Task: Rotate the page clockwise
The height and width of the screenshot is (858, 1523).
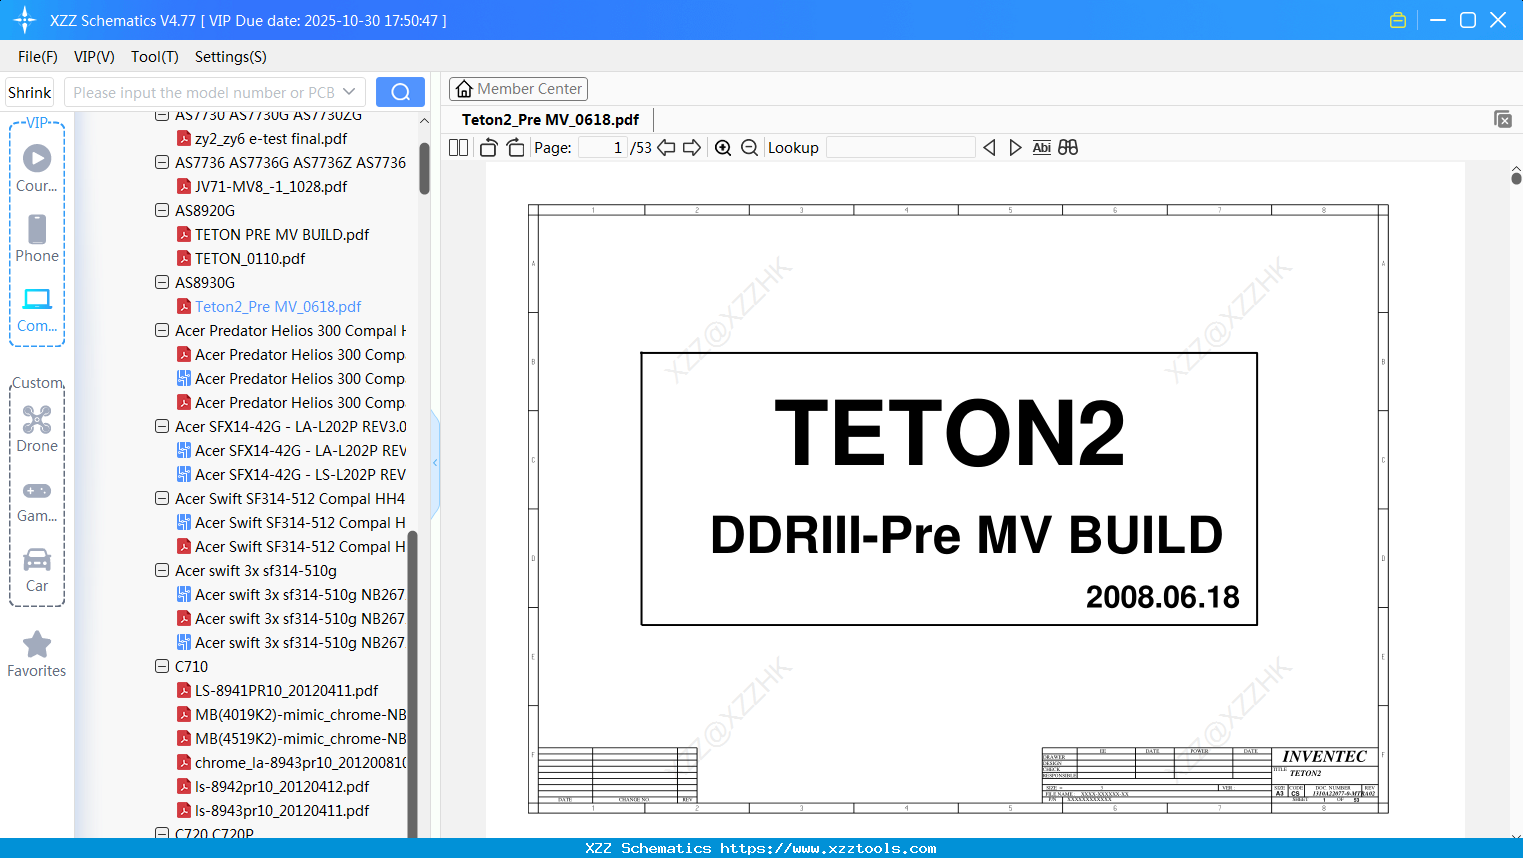Action: [x=515, y=148]
